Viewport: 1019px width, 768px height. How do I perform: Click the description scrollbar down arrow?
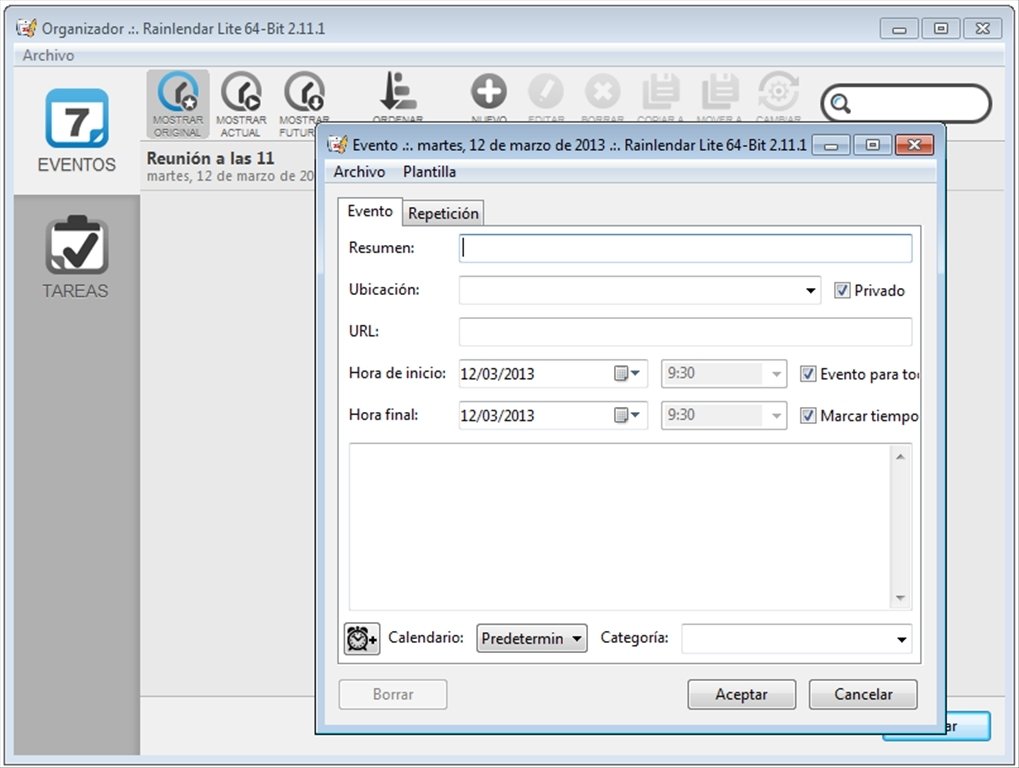point(900,598)
